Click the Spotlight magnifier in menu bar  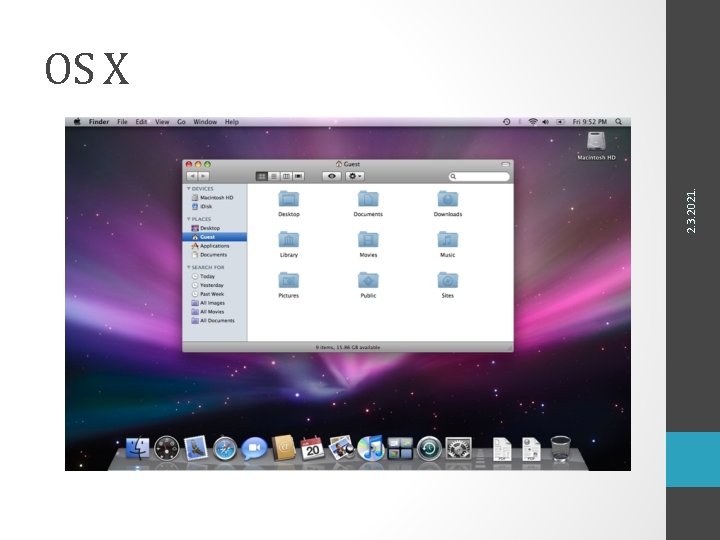pyautogui.click(x=619, y=122)
